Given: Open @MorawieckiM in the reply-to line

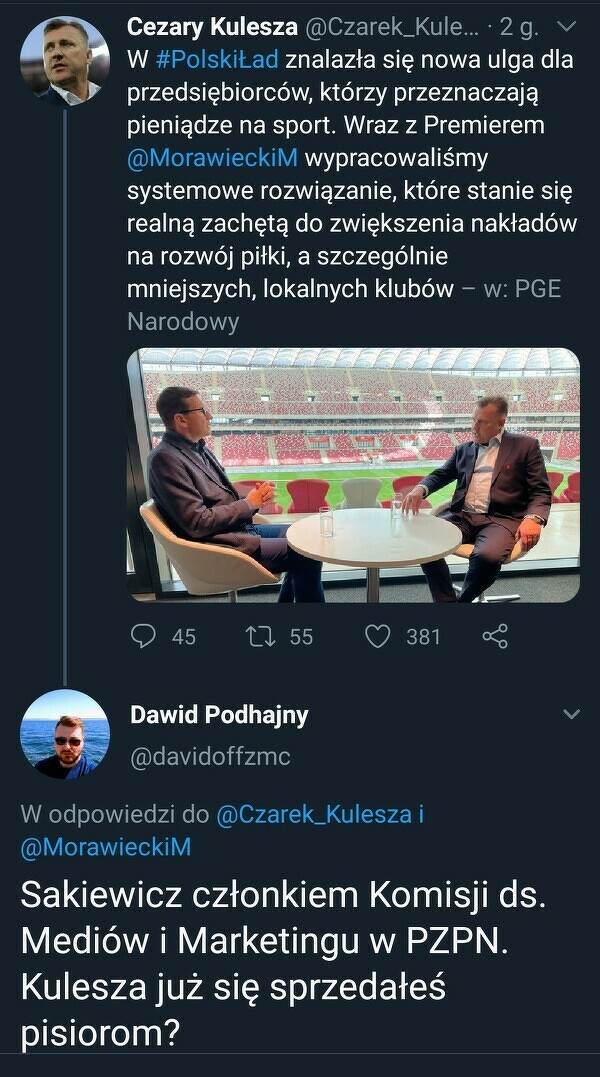Looking at the screenshot, I should pos(106,848).
